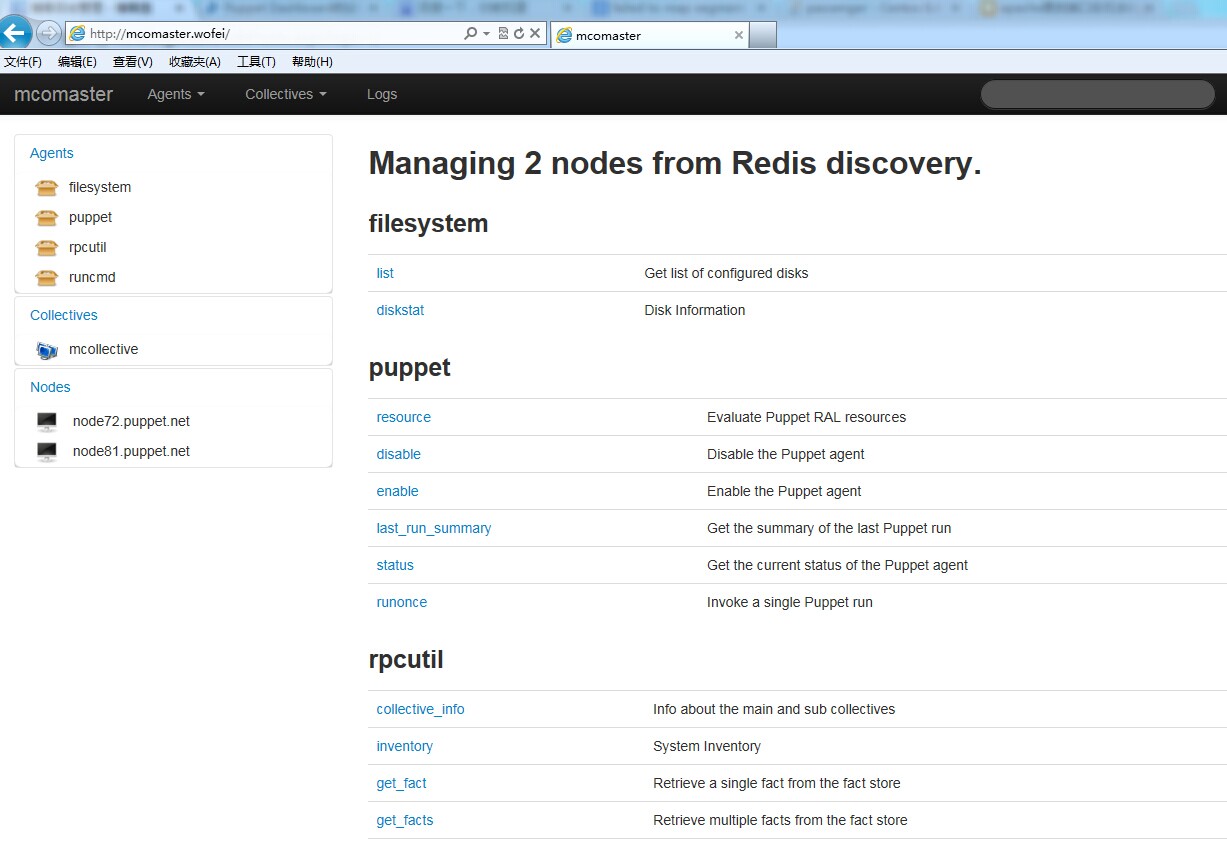Click the rpcutil inventory action link
Image resolution: width=1227 pixels, height=845 pixels.
coord(405,746)
